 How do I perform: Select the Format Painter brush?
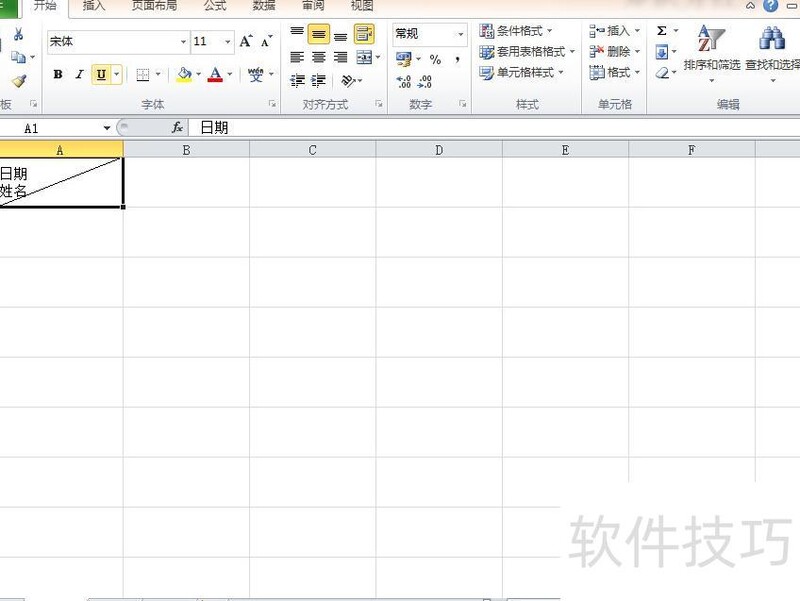19,81
